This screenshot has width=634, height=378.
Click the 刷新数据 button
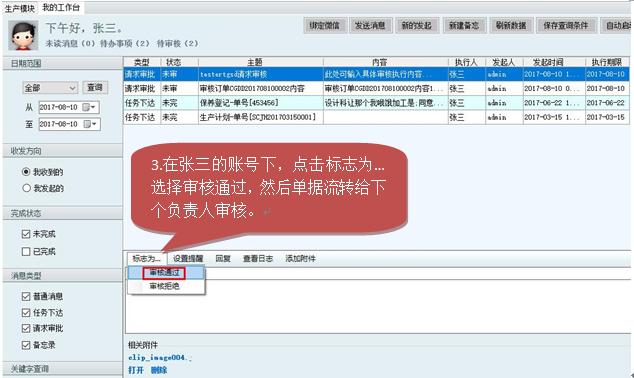pyautogui.click(x=511, y=25)
